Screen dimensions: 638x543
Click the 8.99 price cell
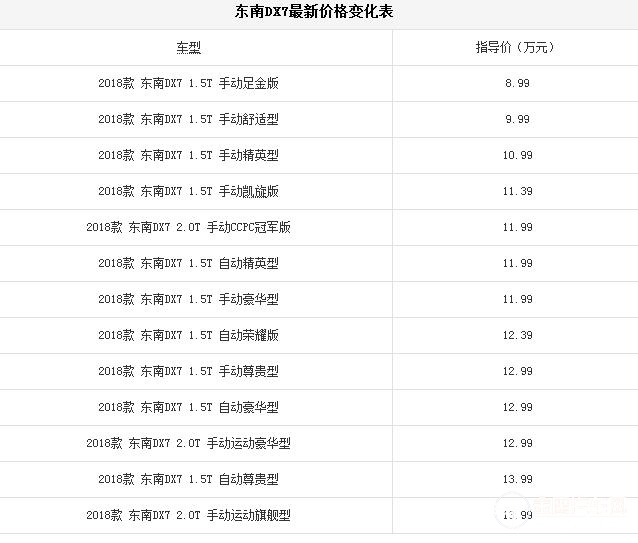pos(517,83)
